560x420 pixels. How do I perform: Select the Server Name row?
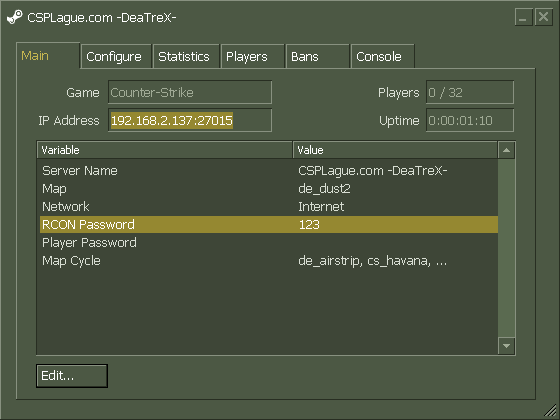(x=269, y=171)
